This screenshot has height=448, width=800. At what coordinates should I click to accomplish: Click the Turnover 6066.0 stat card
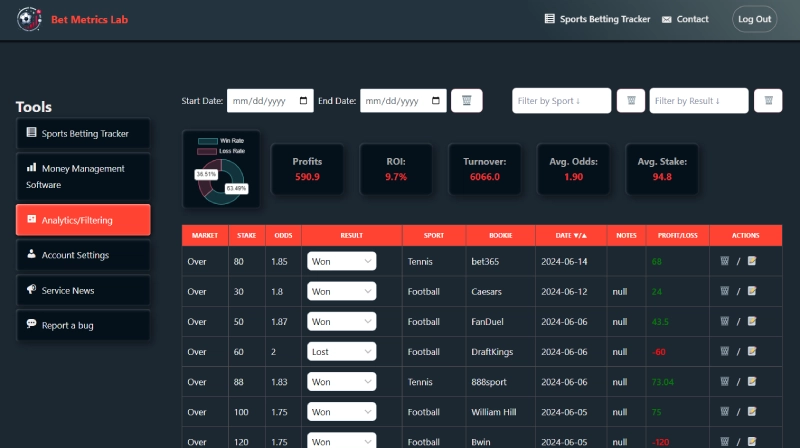(485, 169)
